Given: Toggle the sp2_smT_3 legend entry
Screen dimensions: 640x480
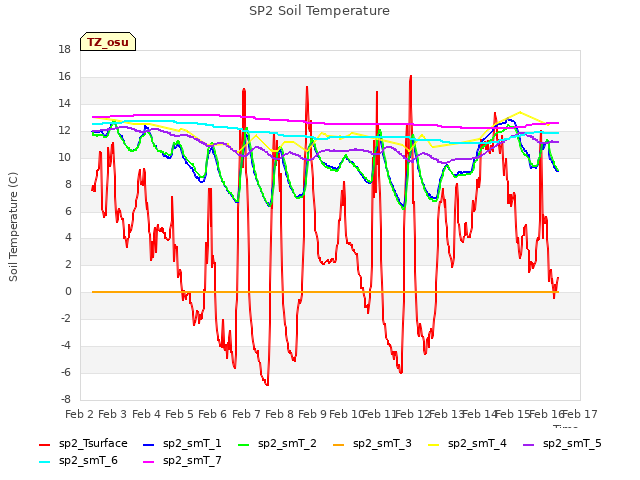Looking at the screenshot, I should (372, 444).
